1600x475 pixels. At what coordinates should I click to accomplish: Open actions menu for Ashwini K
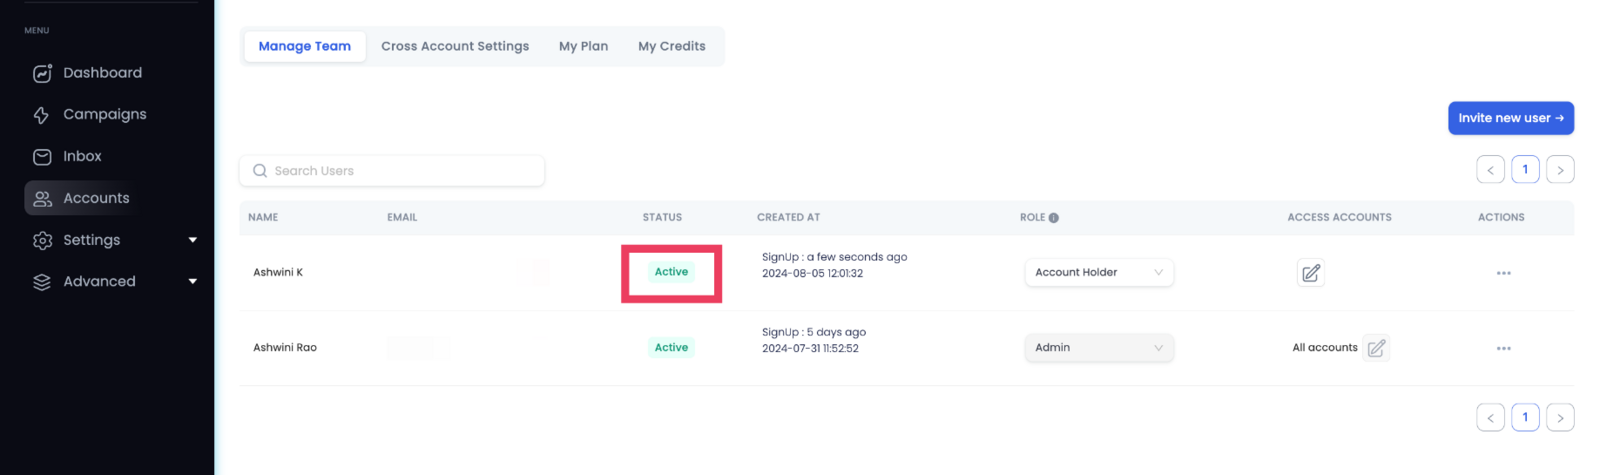click(1503, 273)
